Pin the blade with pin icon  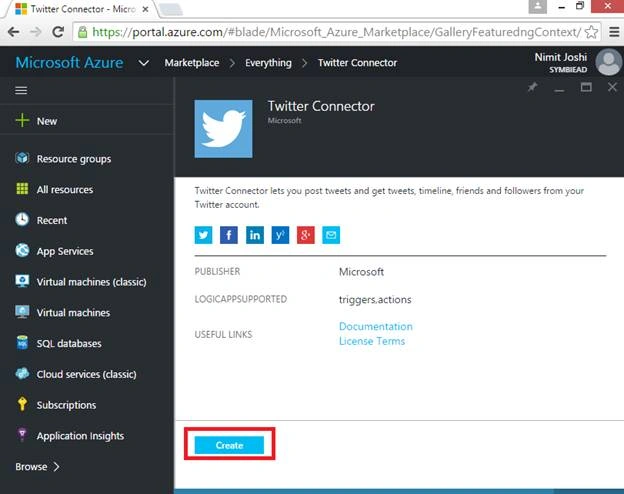coord(532,87)
